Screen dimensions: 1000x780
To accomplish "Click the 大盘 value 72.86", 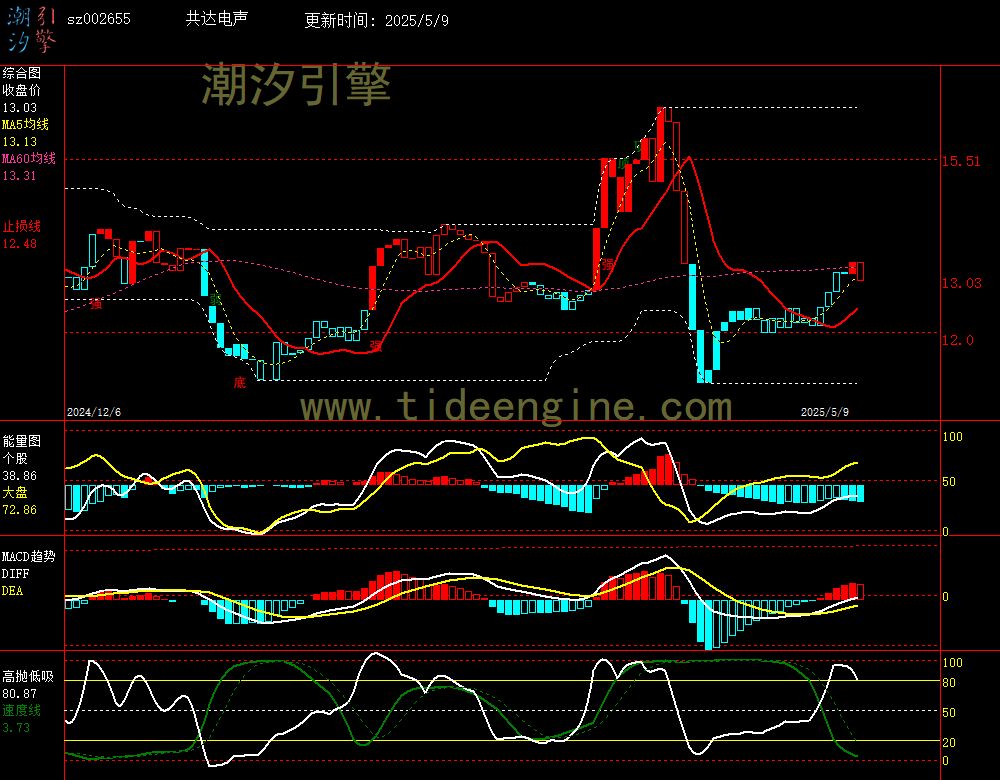I will pos(20,510).
